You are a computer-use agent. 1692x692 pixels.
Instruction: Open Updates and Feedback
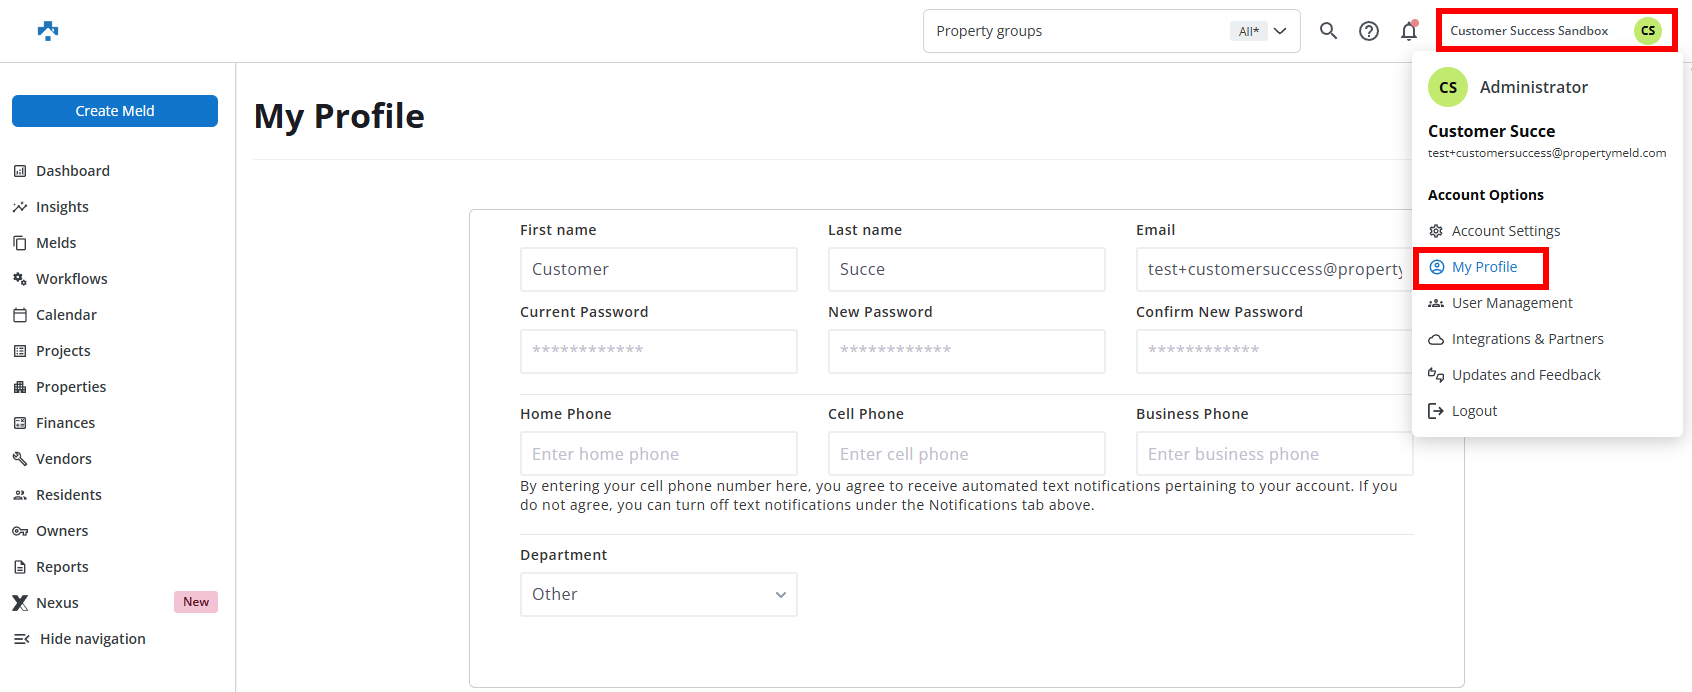pyautogui.click(x=1525, y=375)
